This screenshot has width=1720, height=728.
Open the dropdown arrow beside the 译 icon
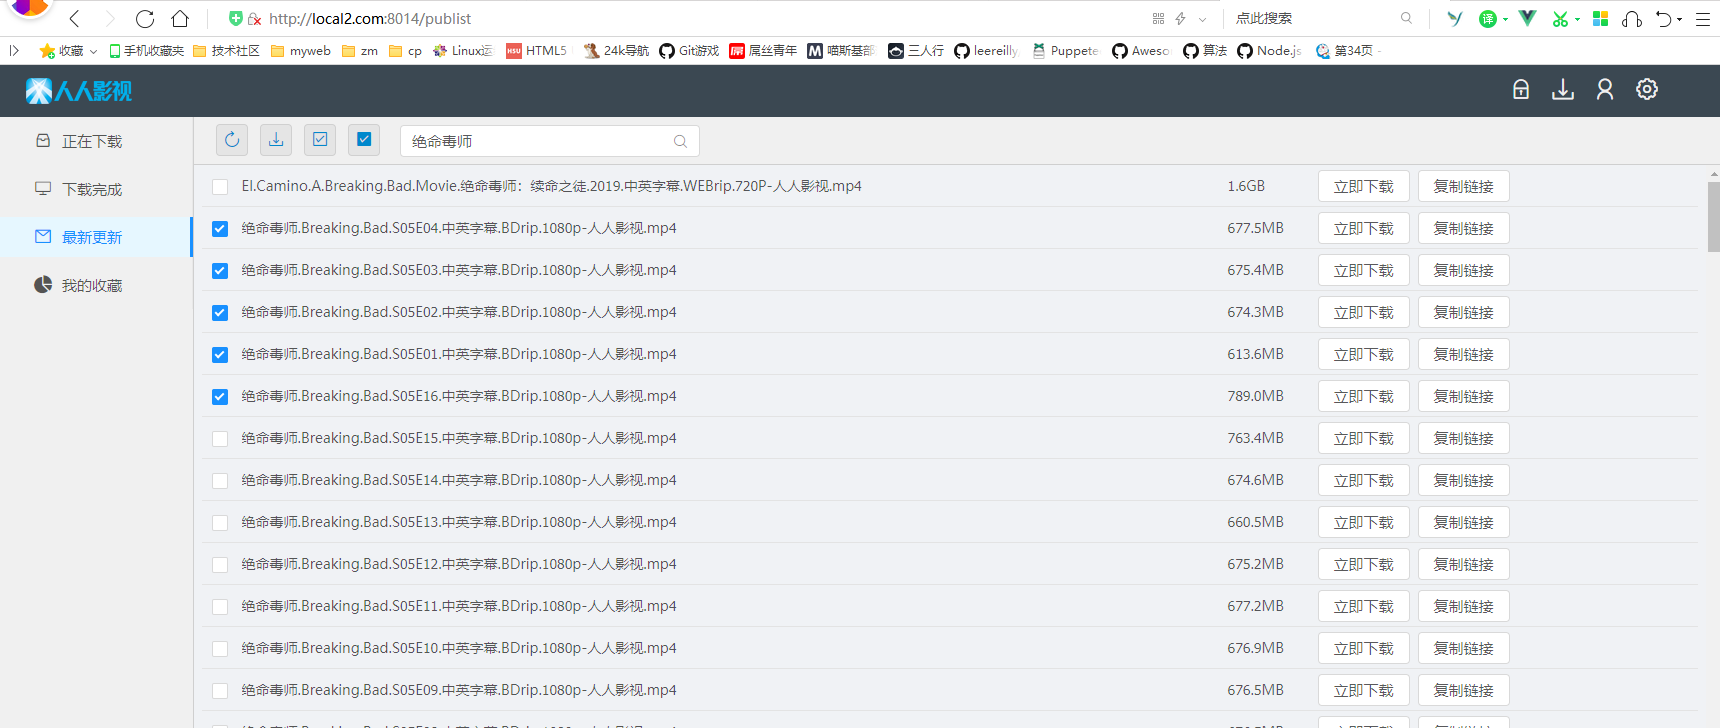tap(1505, 19)
